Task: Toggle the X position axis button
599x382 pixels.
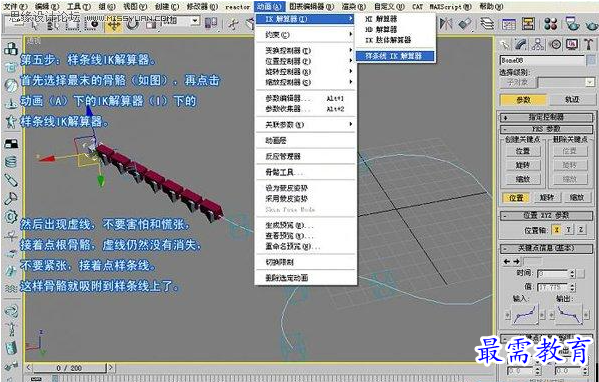Action: click(x=557, y=230)
